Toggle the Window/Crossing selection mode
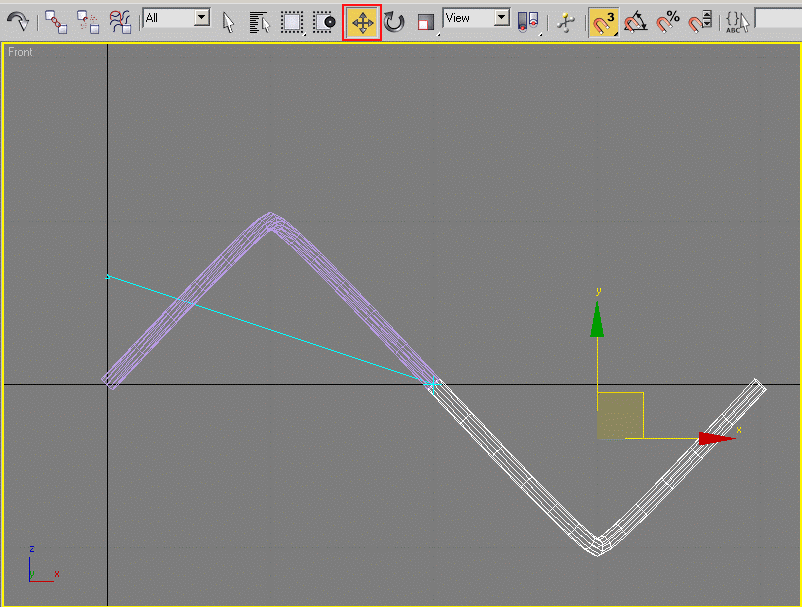802x607 pixels. (x=324, y=23)
